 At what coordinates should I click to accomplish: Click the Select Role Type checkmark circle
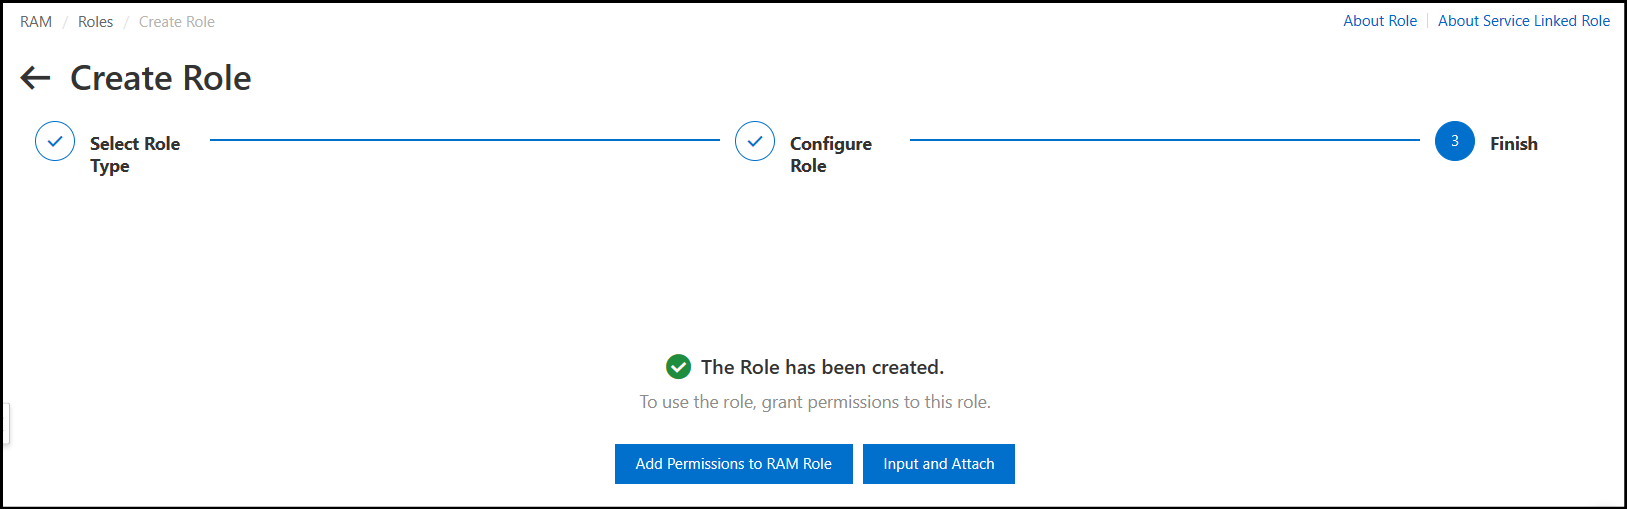pos(55,142)
